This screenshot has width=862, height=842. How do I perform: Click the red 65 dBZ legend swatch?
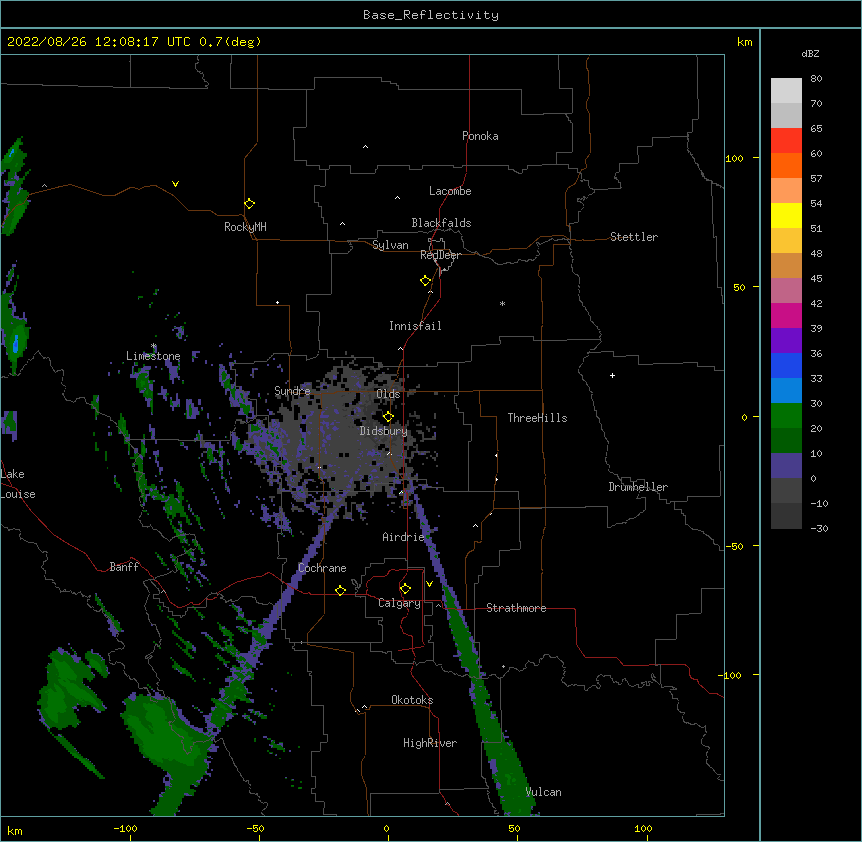click(786, 140)
